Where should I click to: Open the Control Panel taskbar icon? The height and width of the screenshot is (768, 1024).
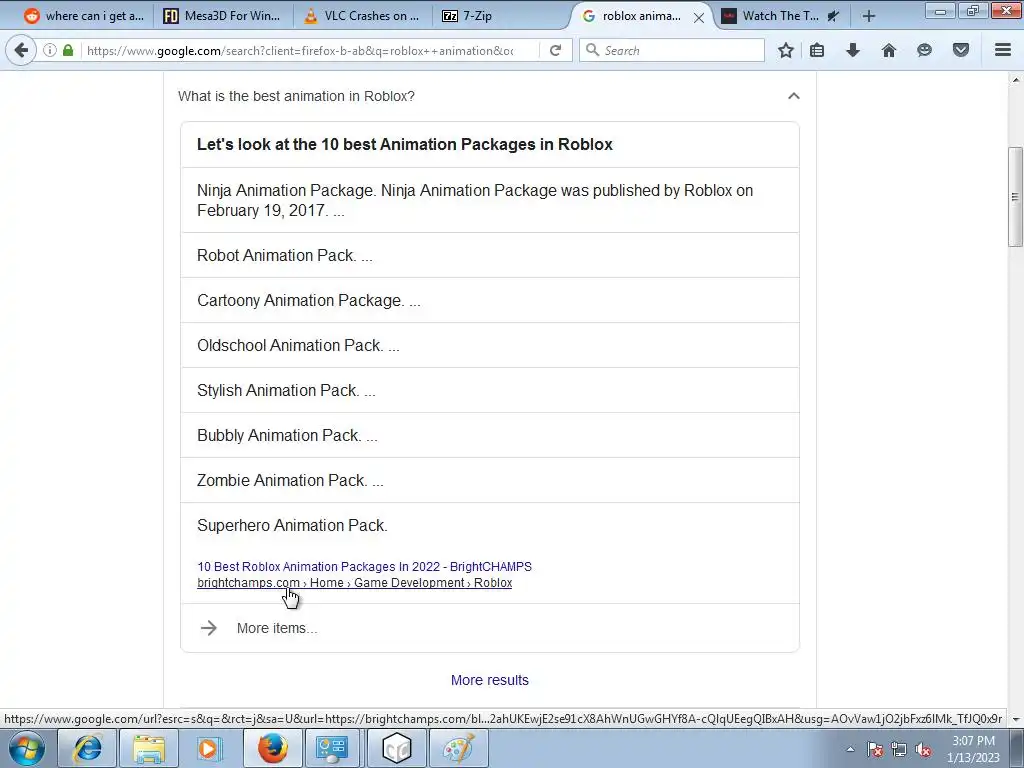pyautogui.click(x=334, y=748)
